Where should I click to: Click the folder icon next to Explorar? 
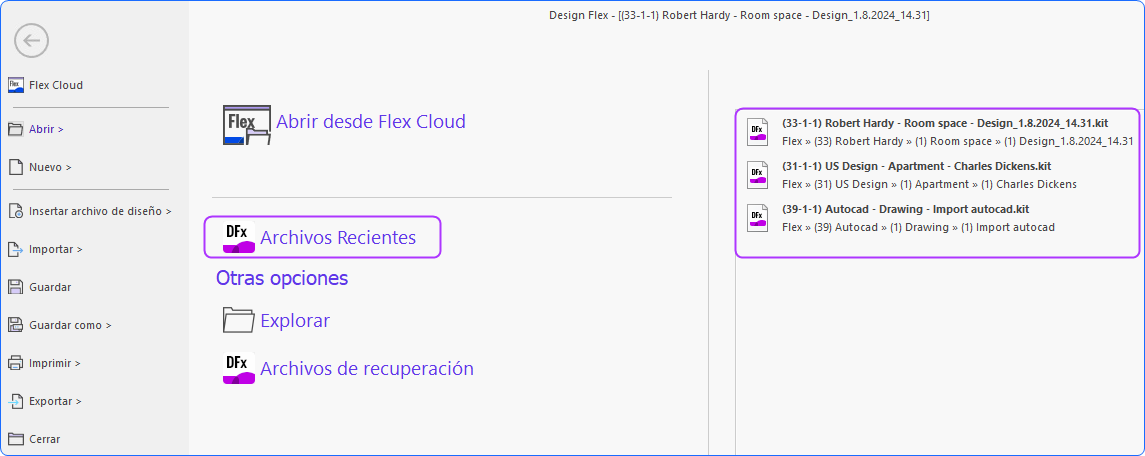239,320
